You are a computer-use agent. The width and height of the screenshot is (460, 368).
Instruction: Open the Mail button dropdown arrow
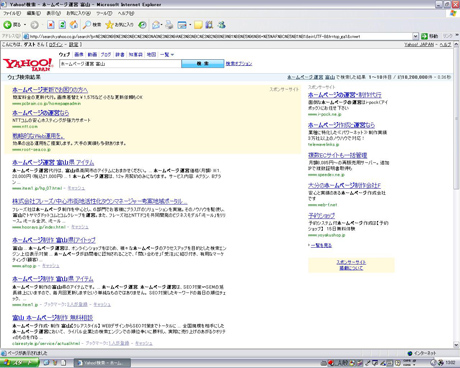[x=162, y=25]
